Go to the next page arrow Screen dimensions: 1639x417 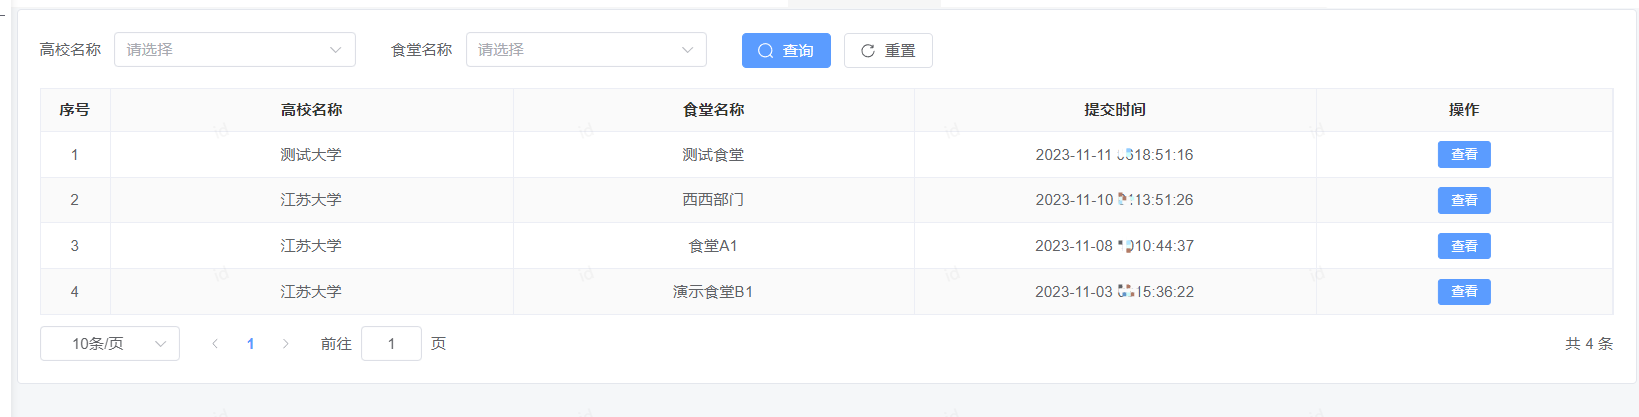click(286, 344)
